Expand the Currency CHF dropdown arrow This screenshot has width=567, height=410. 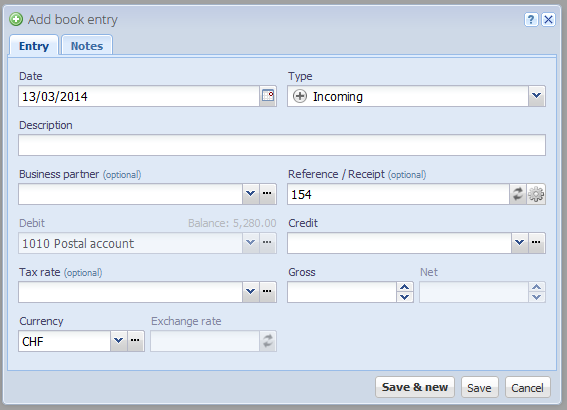pyautogui.click(x=118, y=341)
